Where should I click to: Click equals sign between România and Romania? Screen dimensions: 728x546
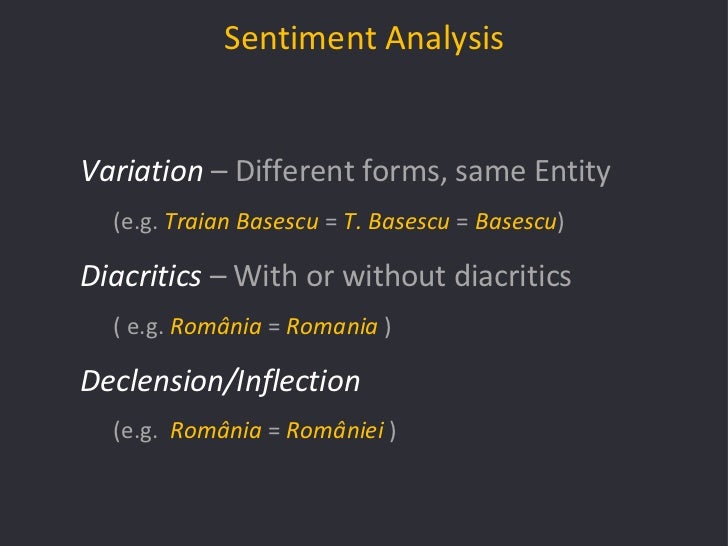[x=273, y=327]
